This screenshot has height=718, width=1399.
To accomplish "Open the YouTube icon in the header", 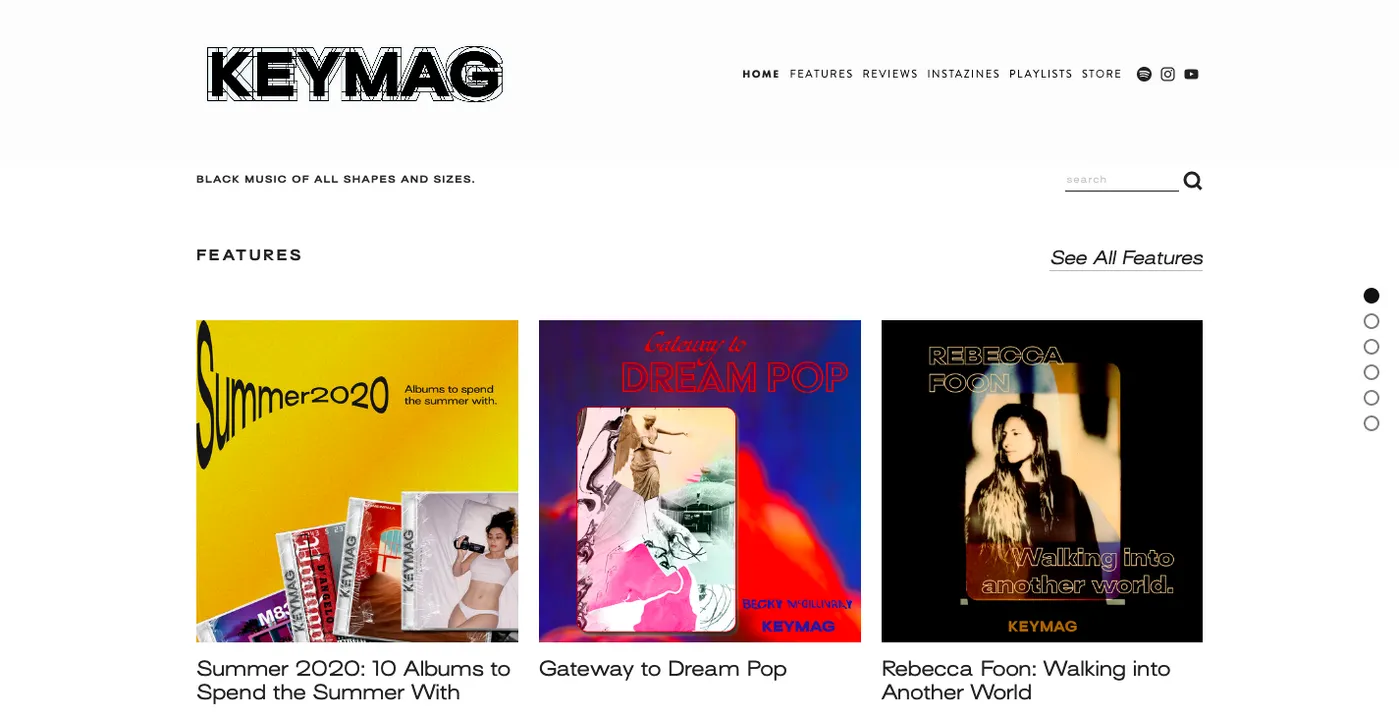I will point(1191,73).
